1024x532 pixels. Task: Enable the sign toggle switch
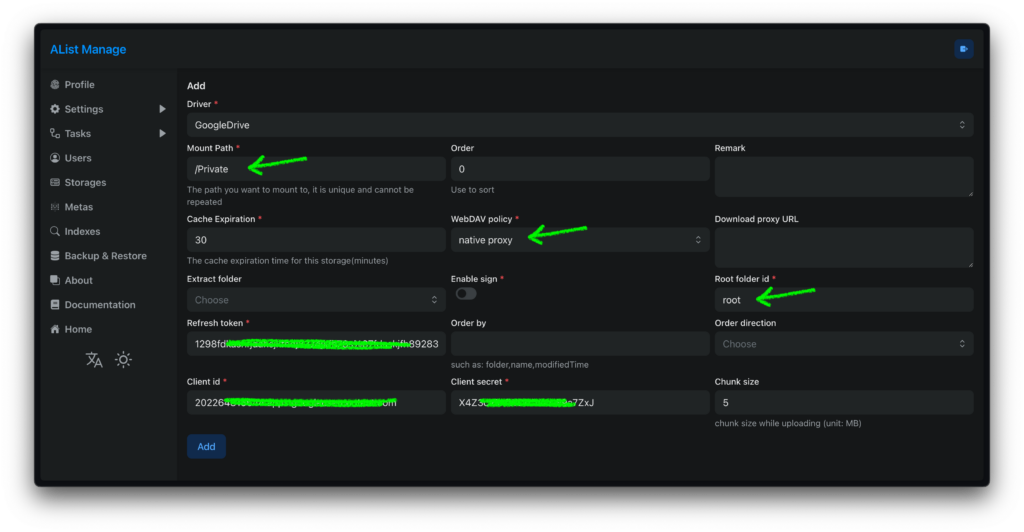pos(466,294)
